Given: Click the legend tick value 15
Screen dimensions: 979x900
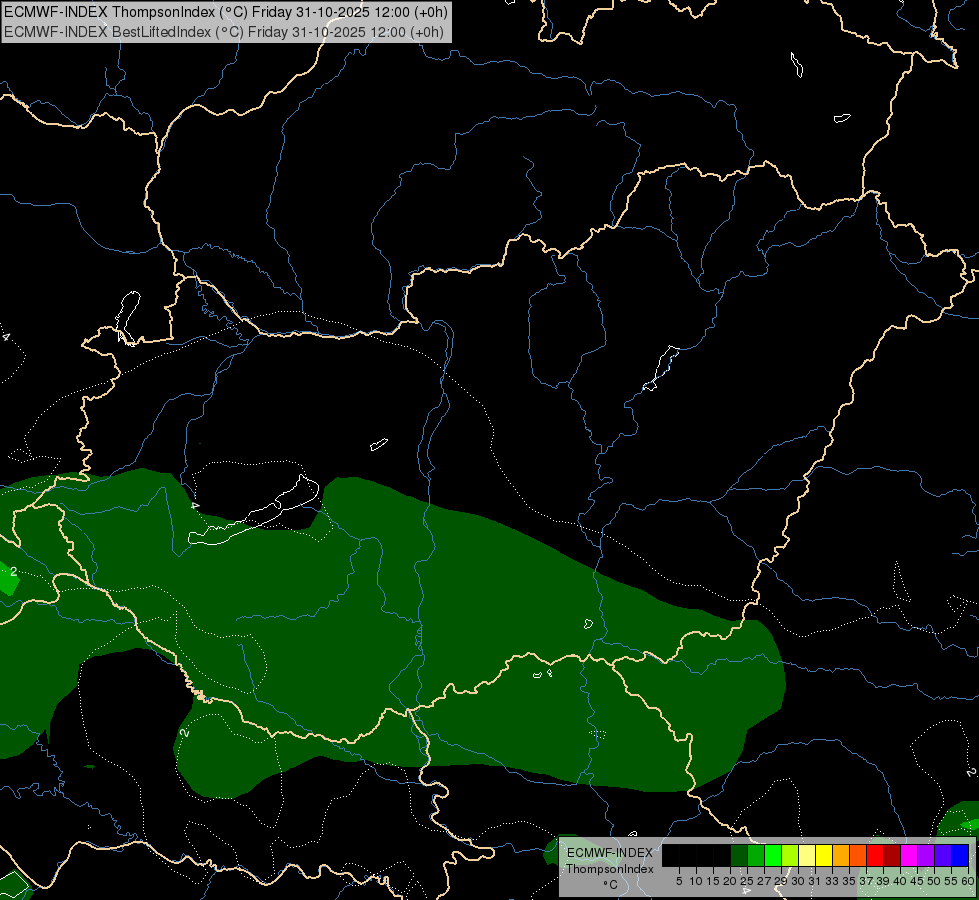Looking at the screenshot, I should pos(714,881).
